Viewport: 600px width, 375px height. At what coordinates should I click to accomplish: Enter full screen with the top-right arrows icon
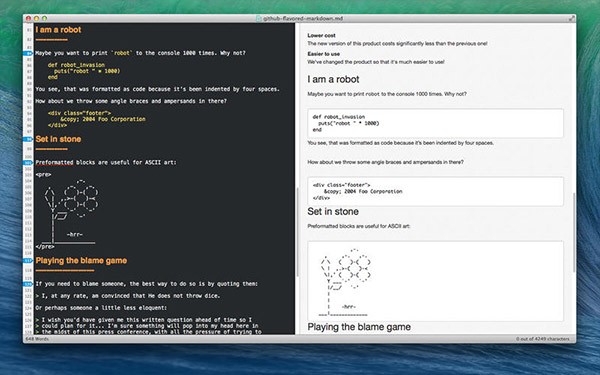pos(571,18)
